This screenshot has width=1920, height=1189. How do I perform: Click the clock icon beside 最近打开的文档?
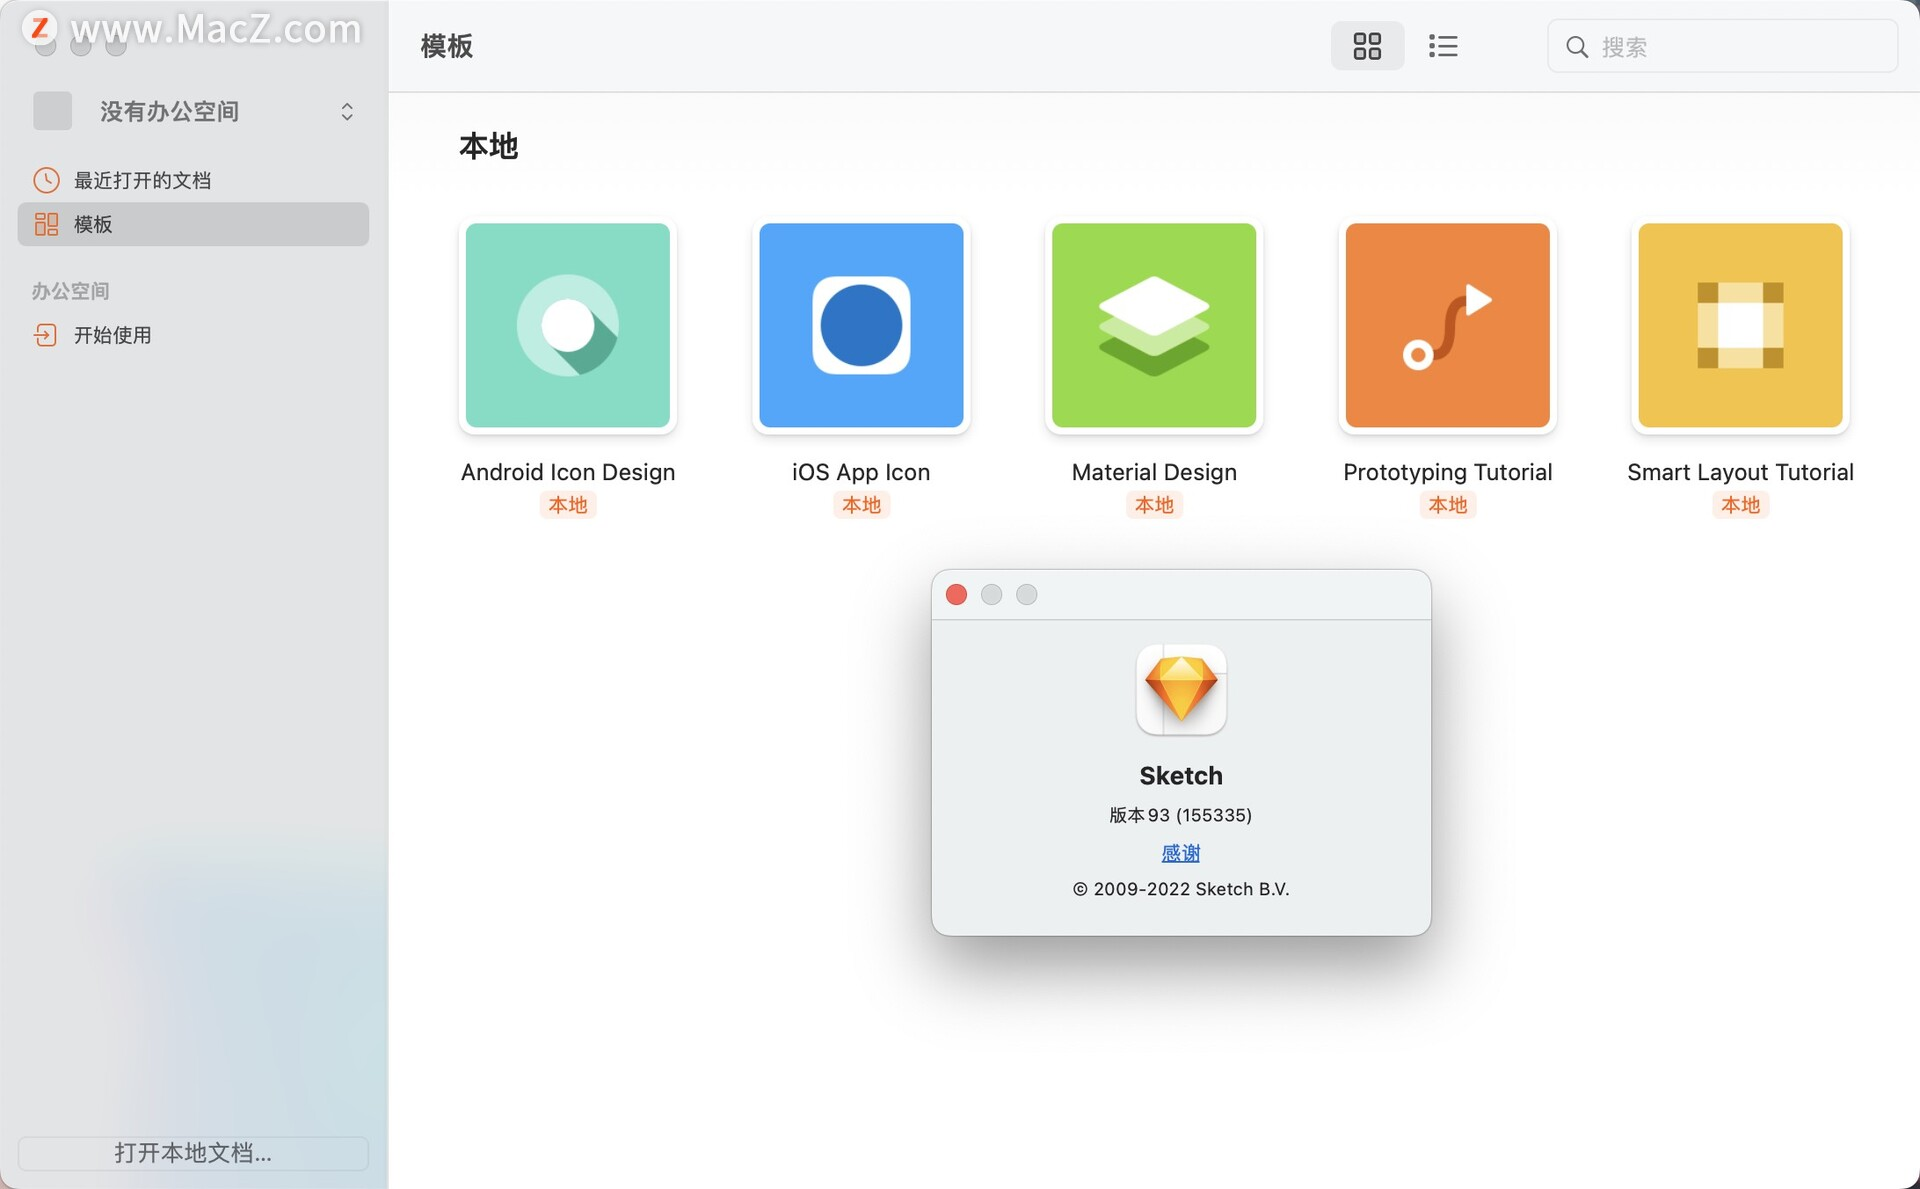pyautogui.click(x=46, y=180)
